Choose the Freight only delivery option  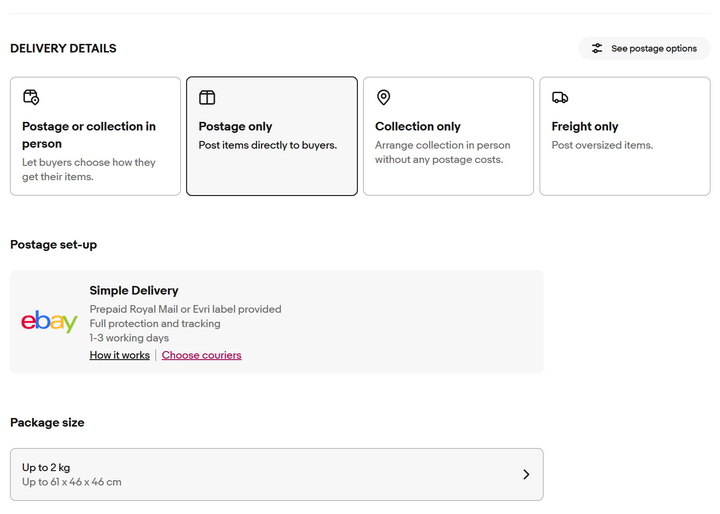pos(625,136)
